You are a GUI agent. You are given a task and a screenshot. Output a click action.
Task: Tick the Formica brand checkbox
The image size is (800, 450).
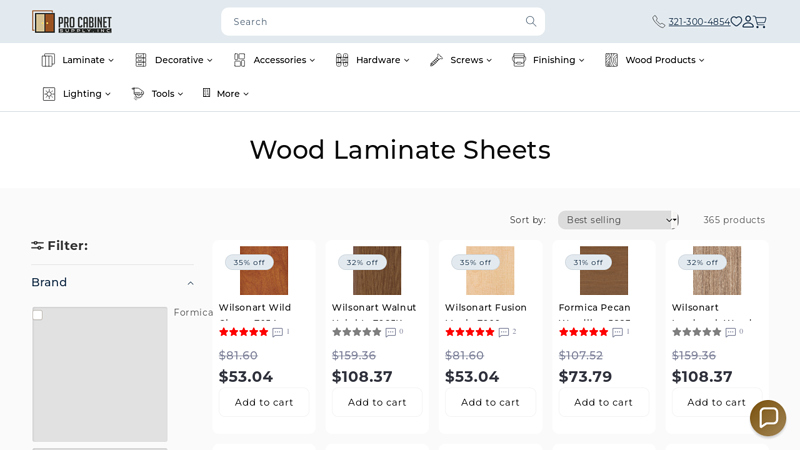click(38, 315)
